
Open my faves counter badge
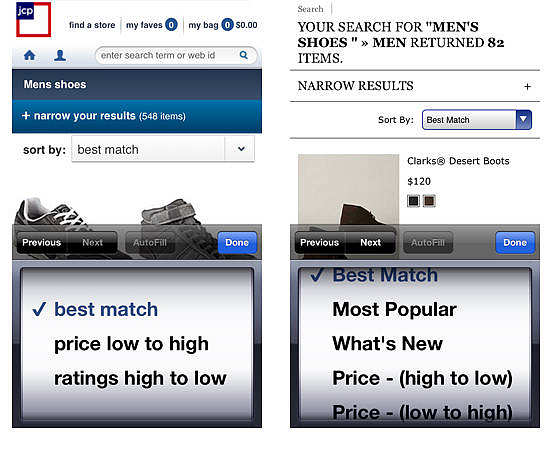click(x=171, y=25)
